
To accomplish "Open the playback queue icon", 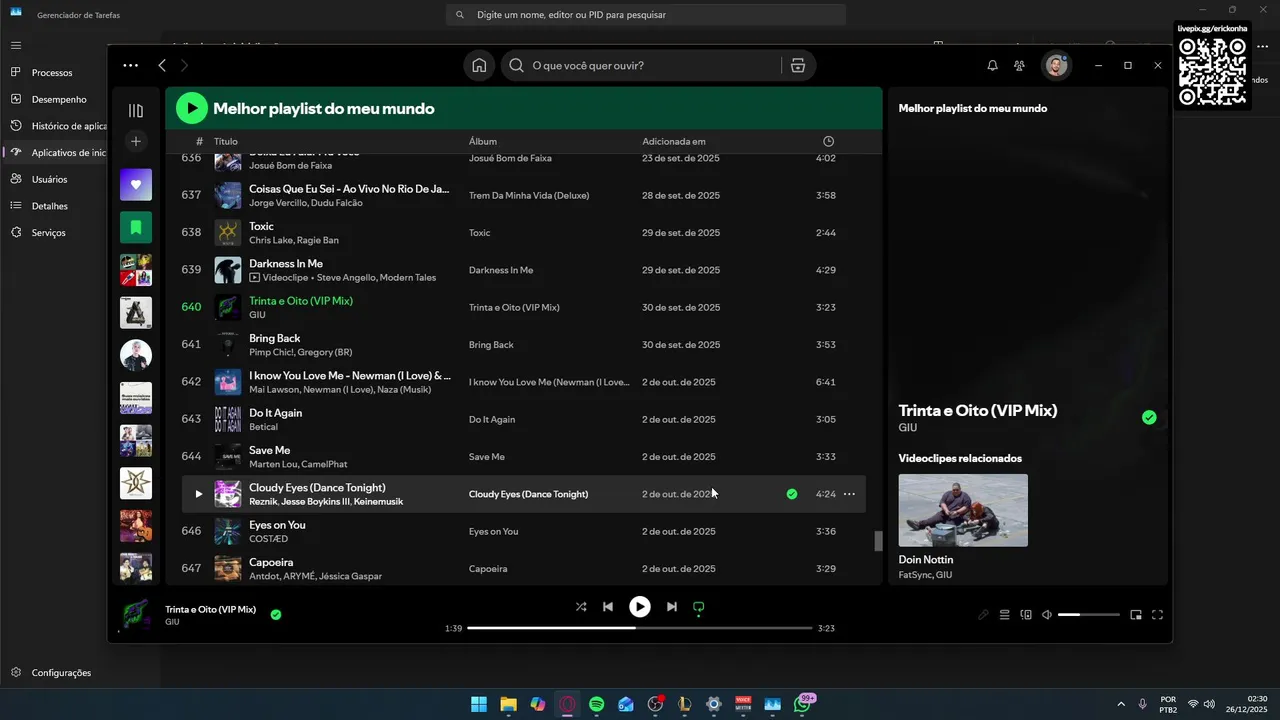I will pyautogui.click(x=1005, y=615).
